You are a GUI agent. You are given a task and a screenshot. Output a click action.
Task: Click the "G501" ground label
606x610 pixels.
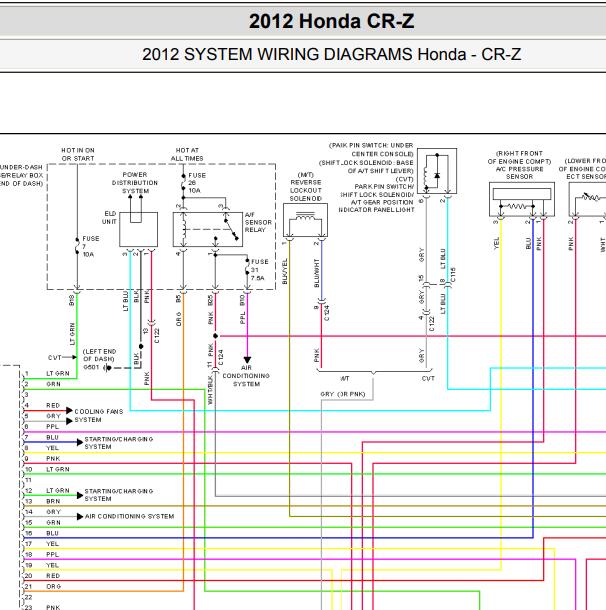point(91,367)
